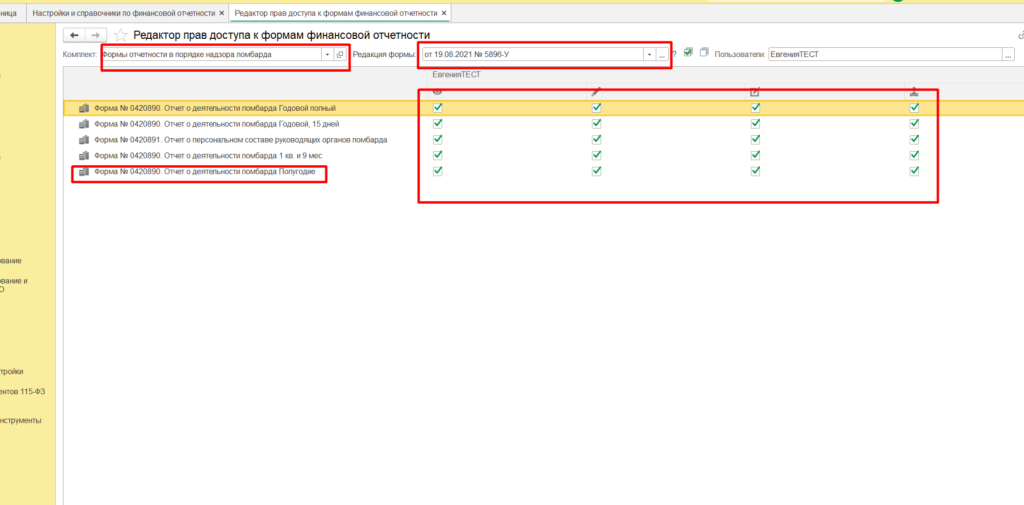
Task: Click the pencil edit column header icon
Action: point(596,92)
